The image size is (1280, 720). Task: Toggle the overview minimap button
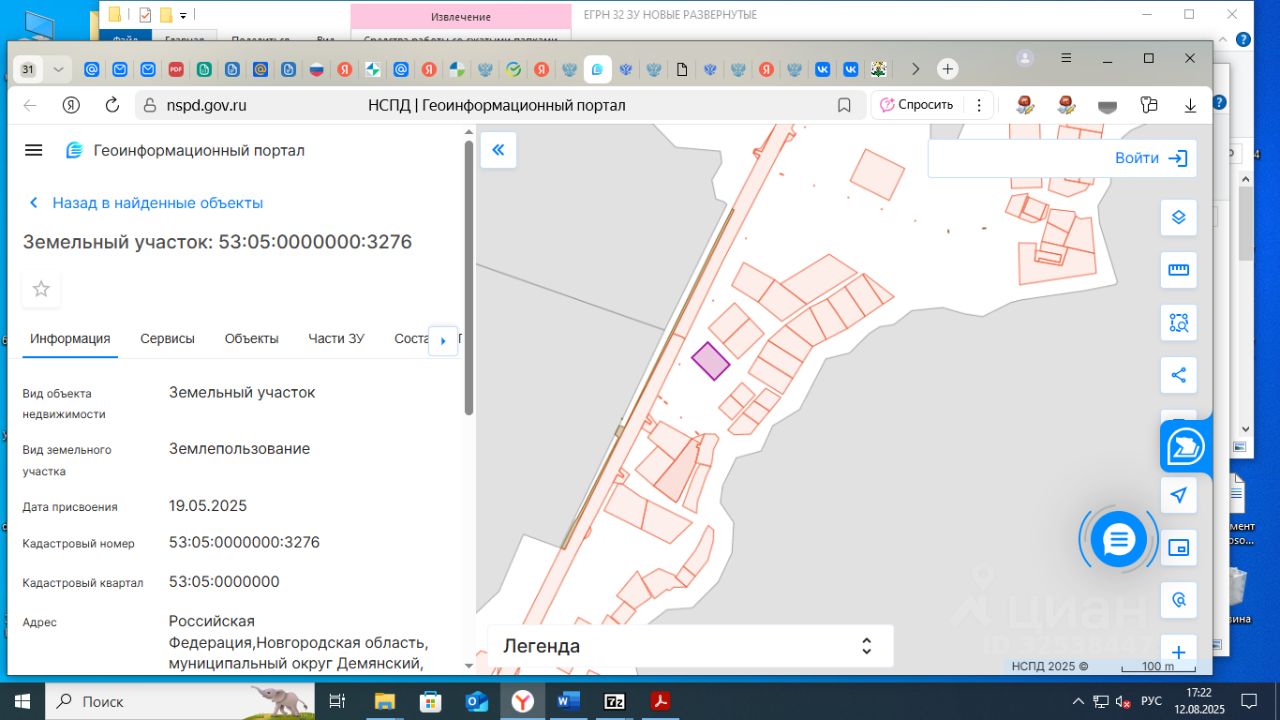tap(1178, 548)
